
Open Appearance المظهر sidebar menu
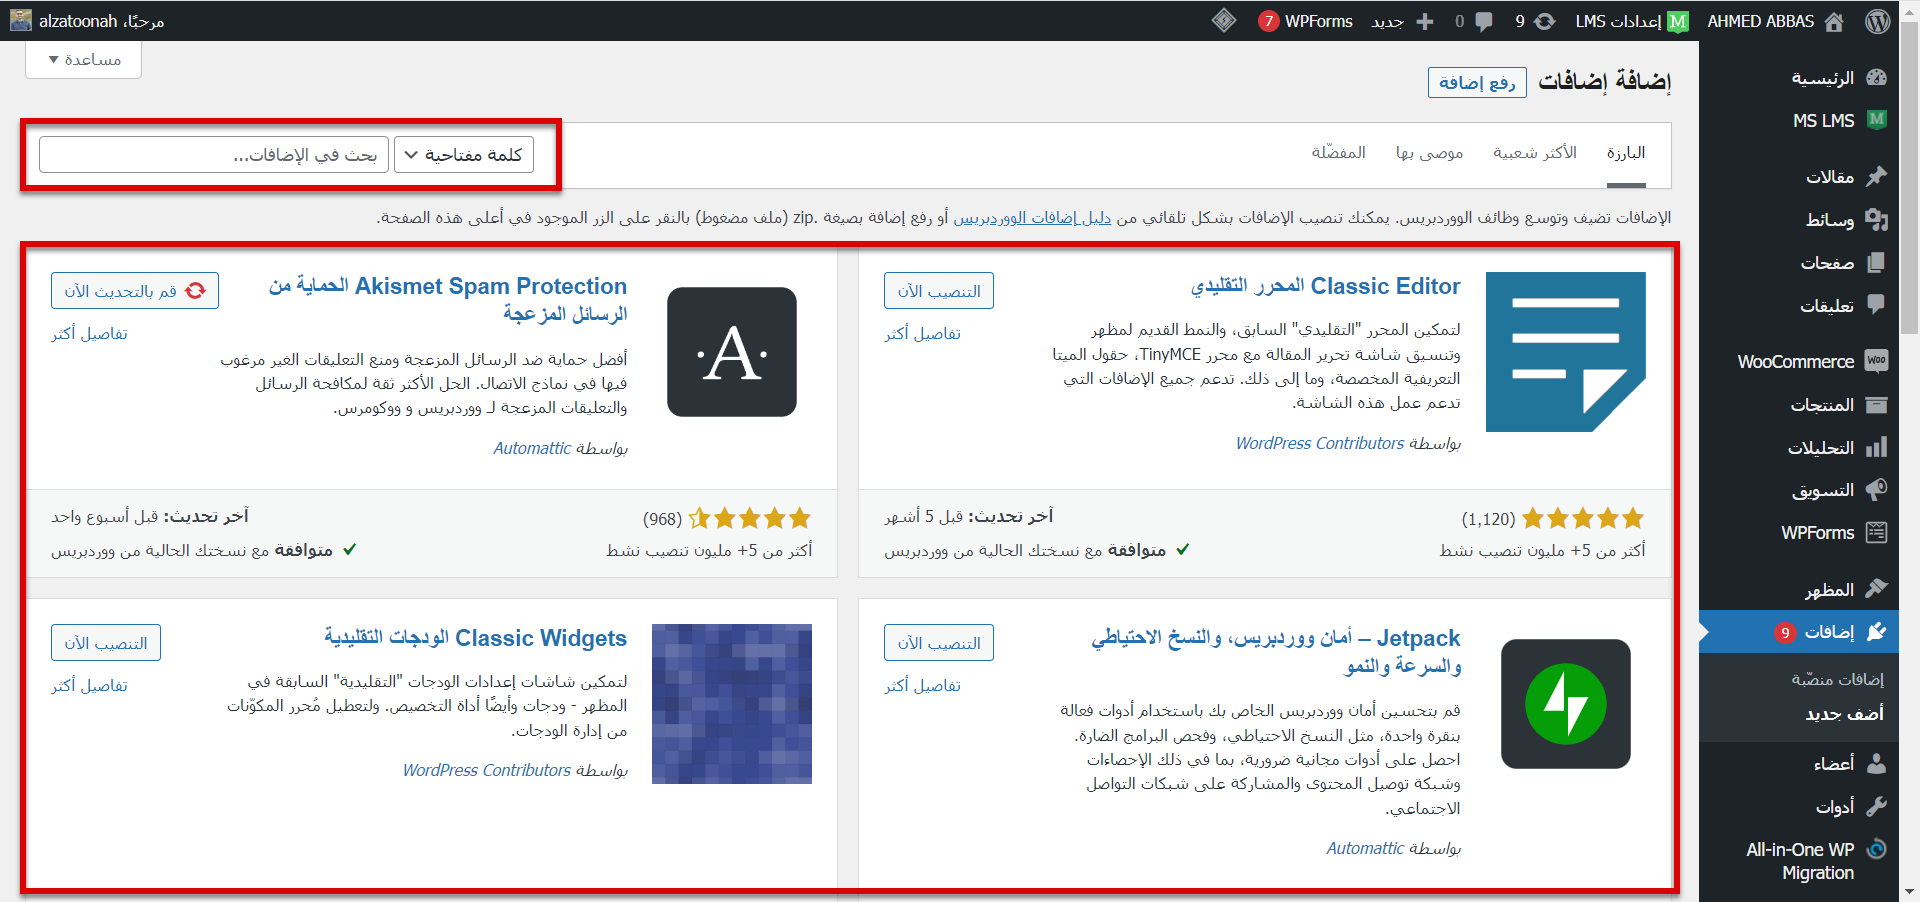pyautogui.click(x=1844, y=590)
